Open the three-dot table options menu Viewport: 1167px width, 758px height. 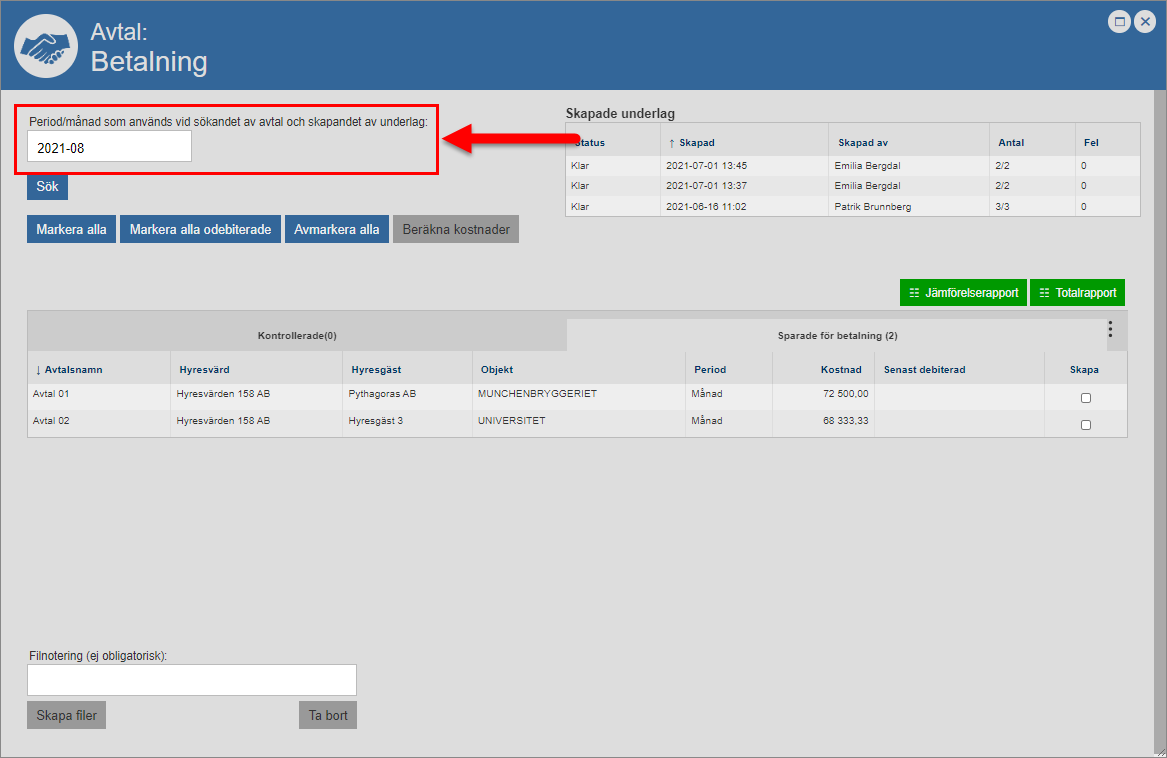1110,329
